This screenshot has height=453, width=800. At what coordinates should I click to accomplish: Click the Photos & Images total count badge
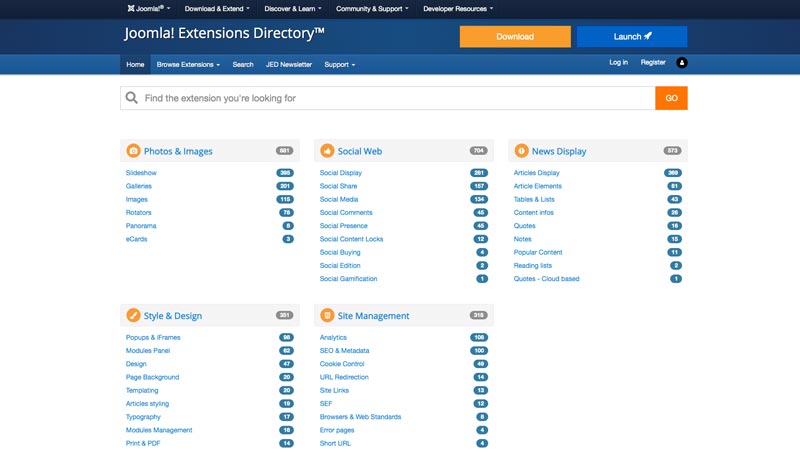pyautogui.click(x=285, y=150)
